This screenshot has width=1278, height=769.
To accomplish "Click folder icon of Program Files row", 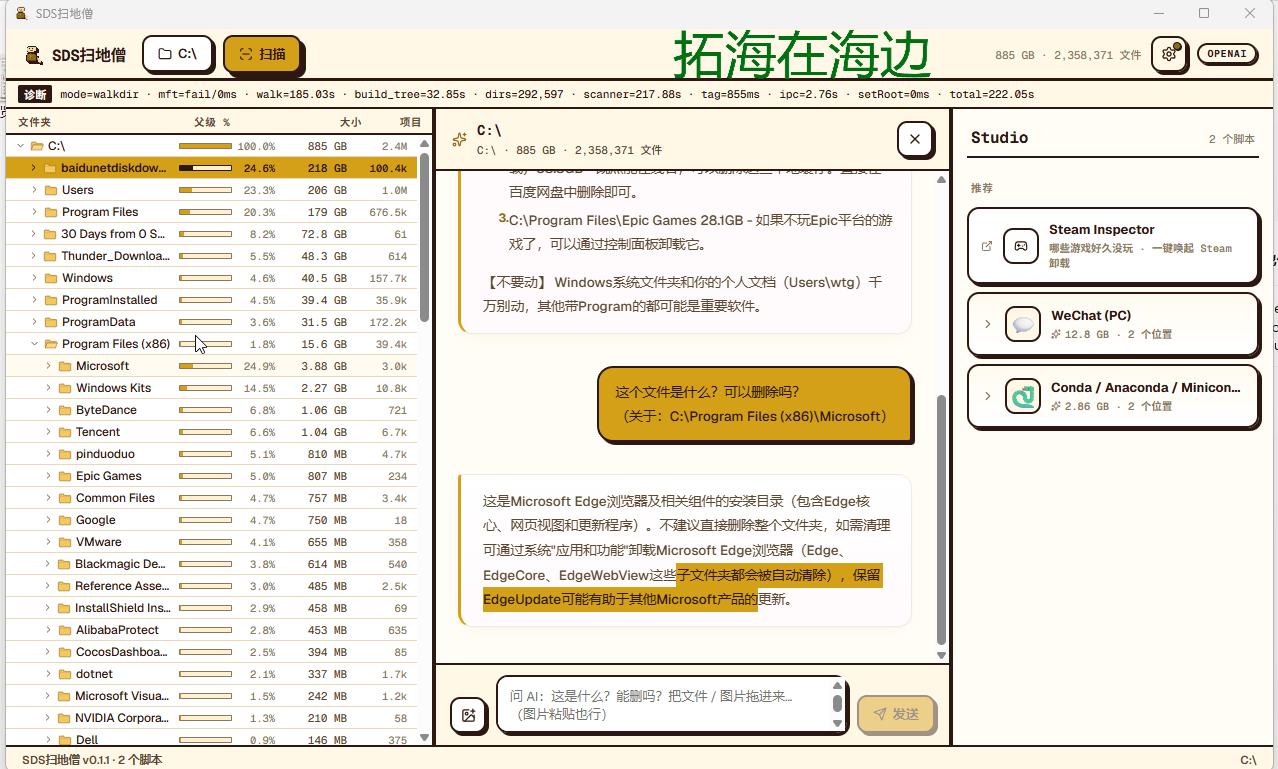I will tap(52, 212).
